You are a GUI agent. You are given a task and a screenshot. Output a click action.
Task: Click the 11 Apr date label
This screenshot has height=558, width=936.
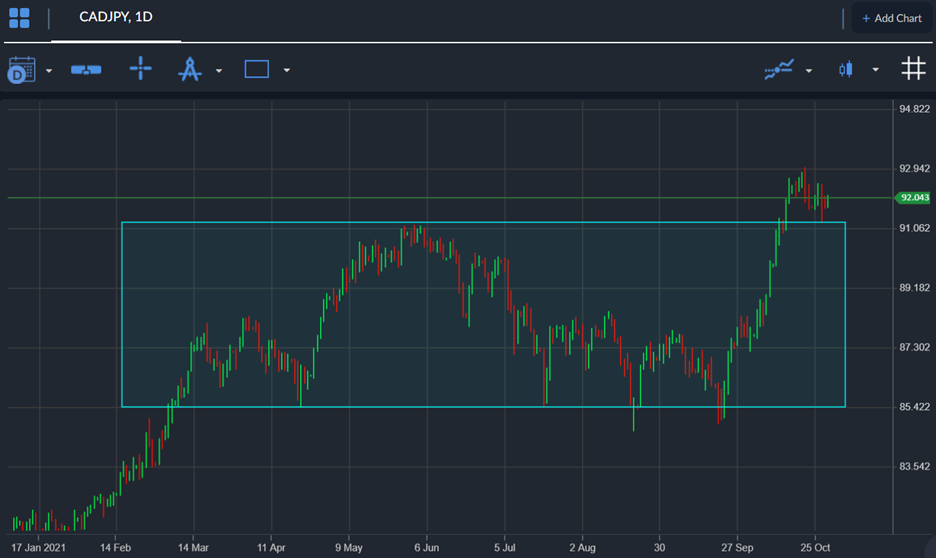coord(271,547)
